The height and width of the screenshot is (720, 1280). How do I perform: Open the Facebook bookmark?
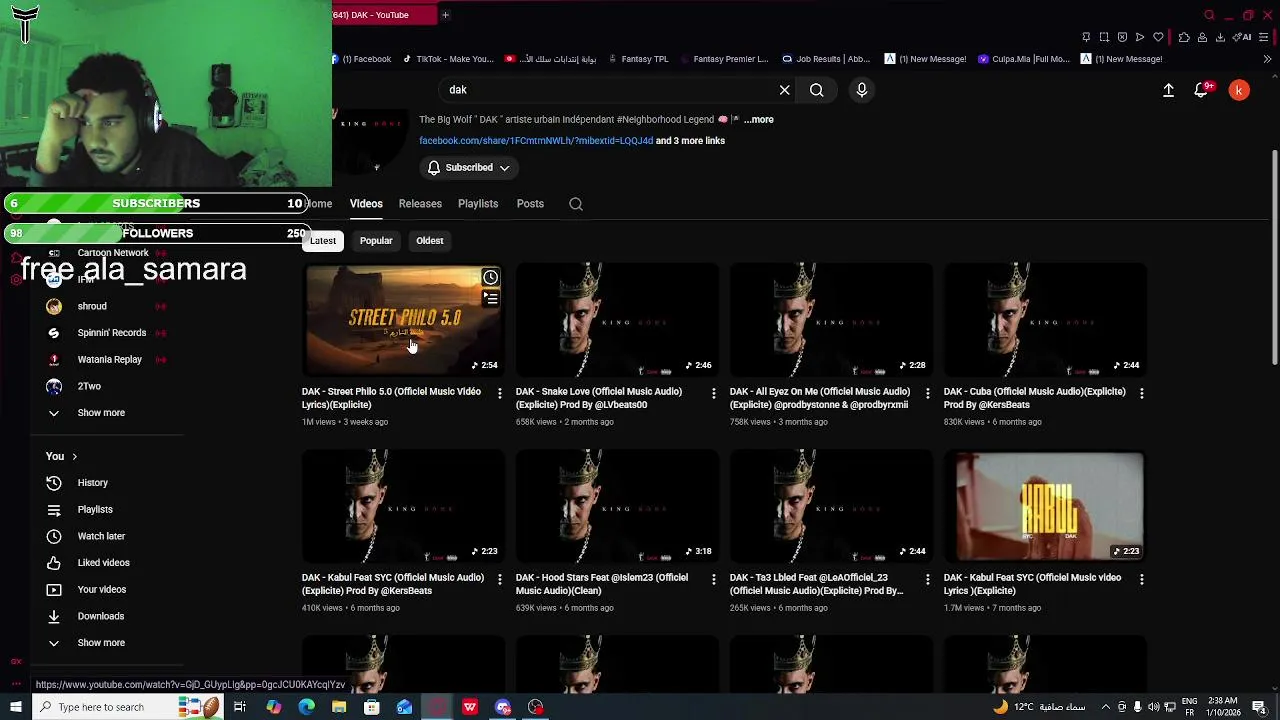tap(361, 59)
